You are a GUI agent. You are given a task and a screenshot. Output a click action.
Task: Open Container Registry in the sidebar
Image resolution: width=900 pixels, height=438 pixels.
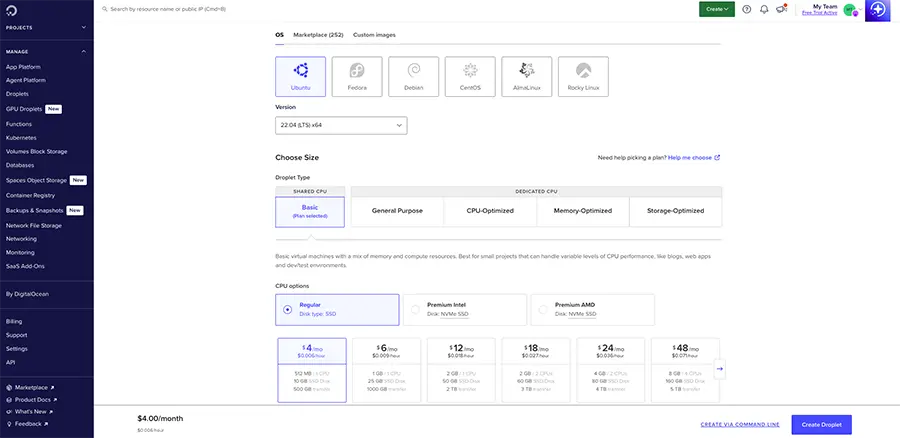coord(30,195)
